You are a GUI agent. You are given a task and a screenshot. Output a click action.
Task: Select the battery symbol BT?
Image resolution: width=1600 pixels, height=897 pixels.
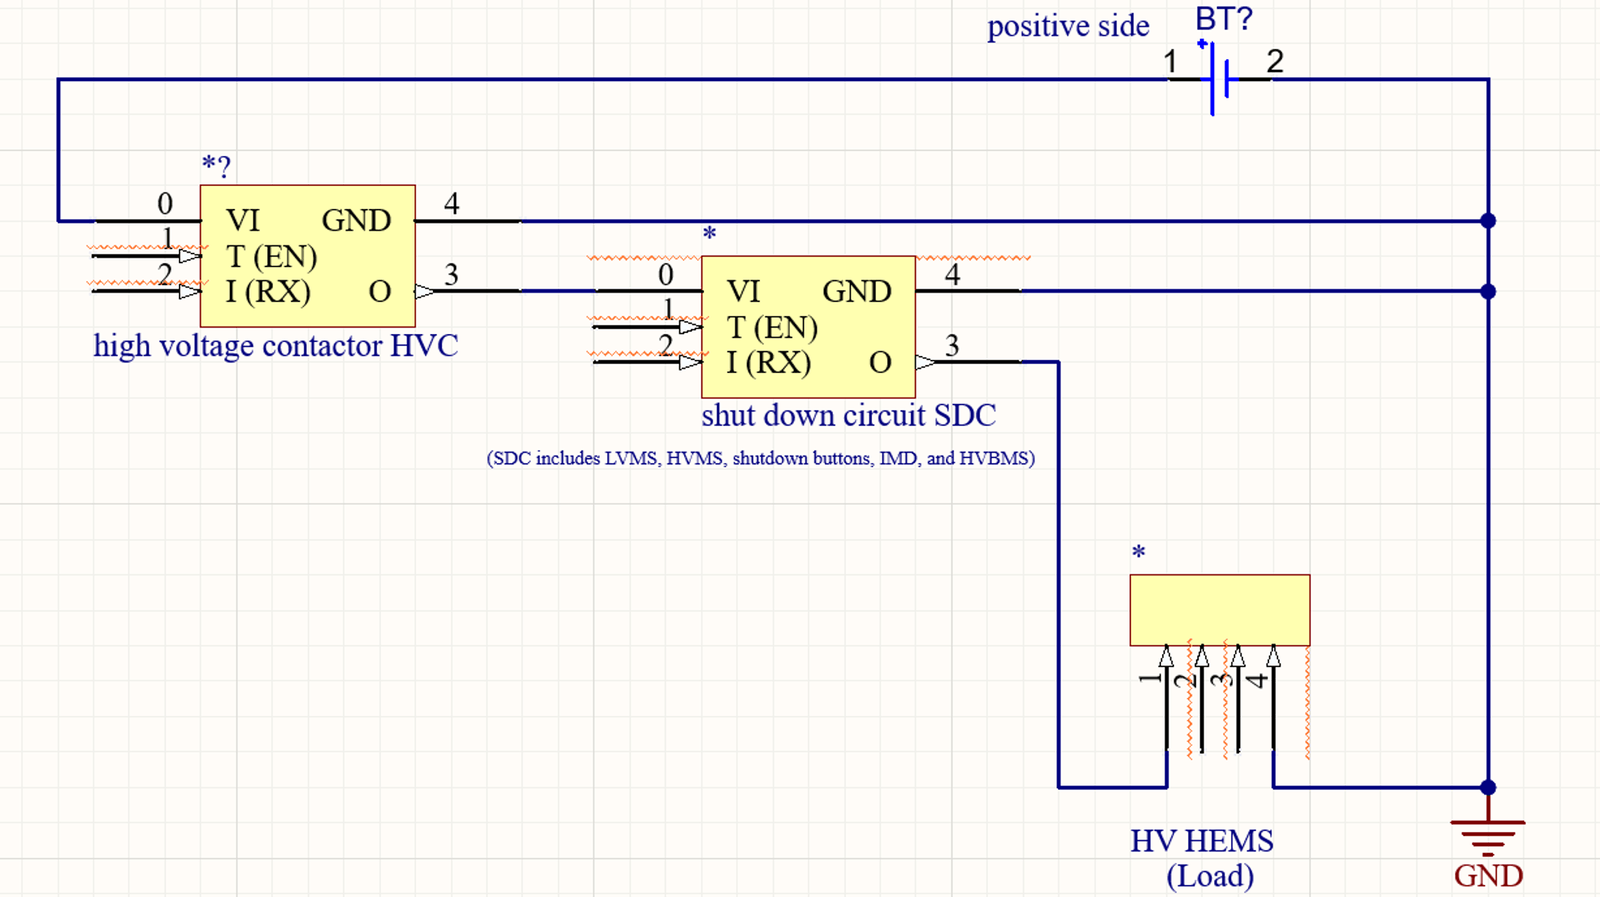pos(1220,78)
